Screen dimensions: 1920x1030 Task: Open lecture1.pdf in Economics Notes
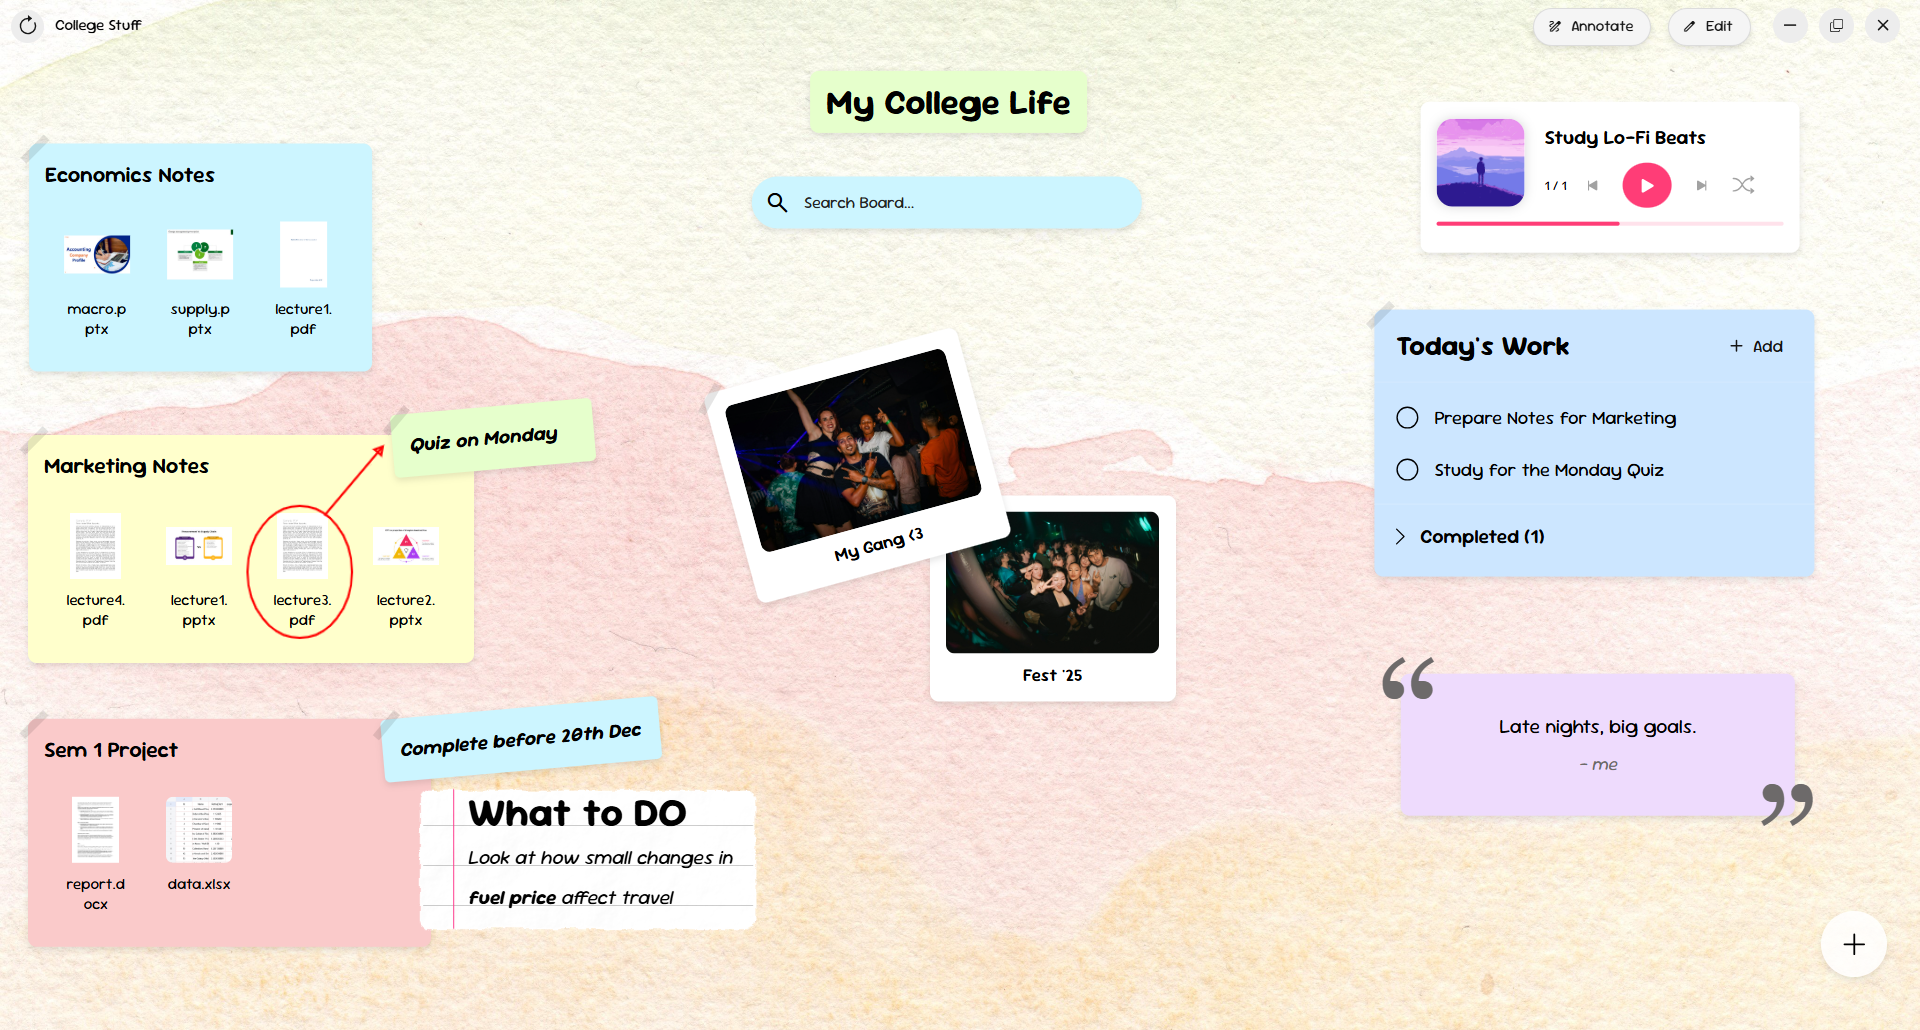[x=303, y=281]
